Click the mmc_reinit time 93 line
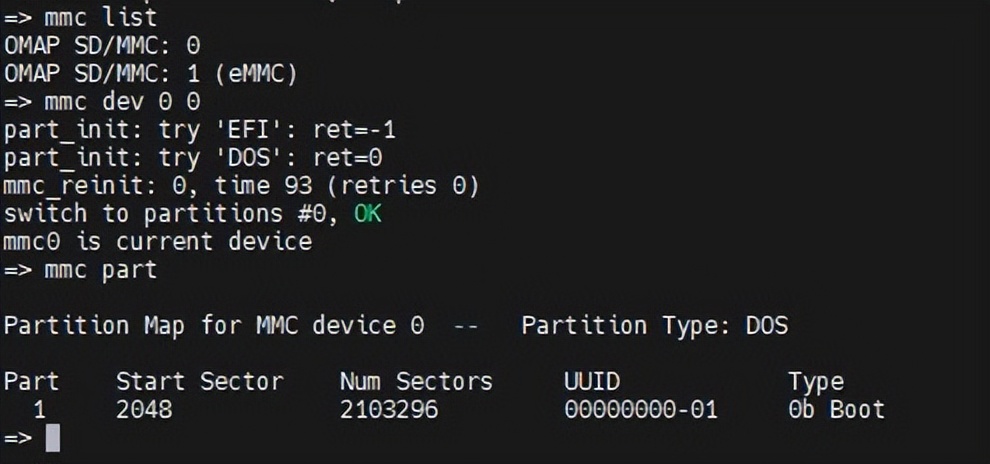 point(242,185)
